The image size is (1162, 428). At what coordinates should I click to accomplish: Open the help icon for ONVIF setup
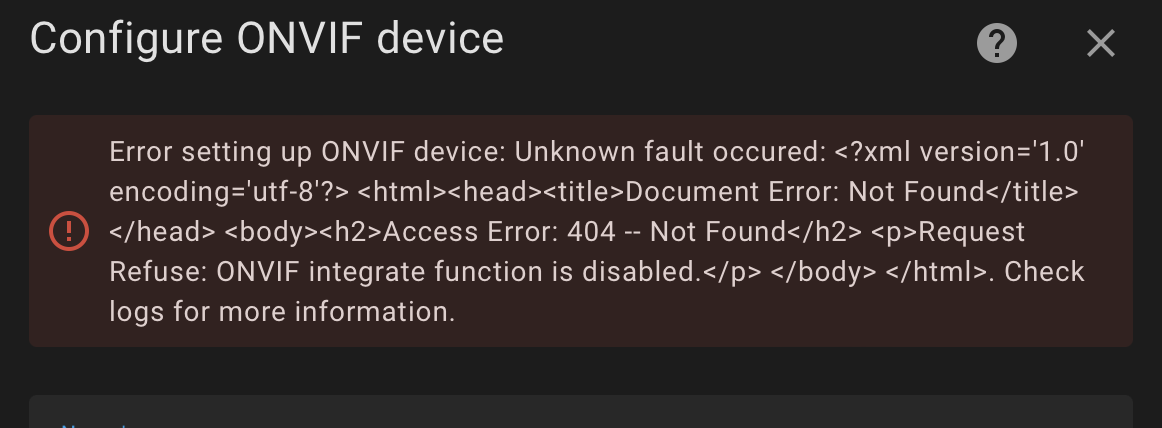coord(997,43)
